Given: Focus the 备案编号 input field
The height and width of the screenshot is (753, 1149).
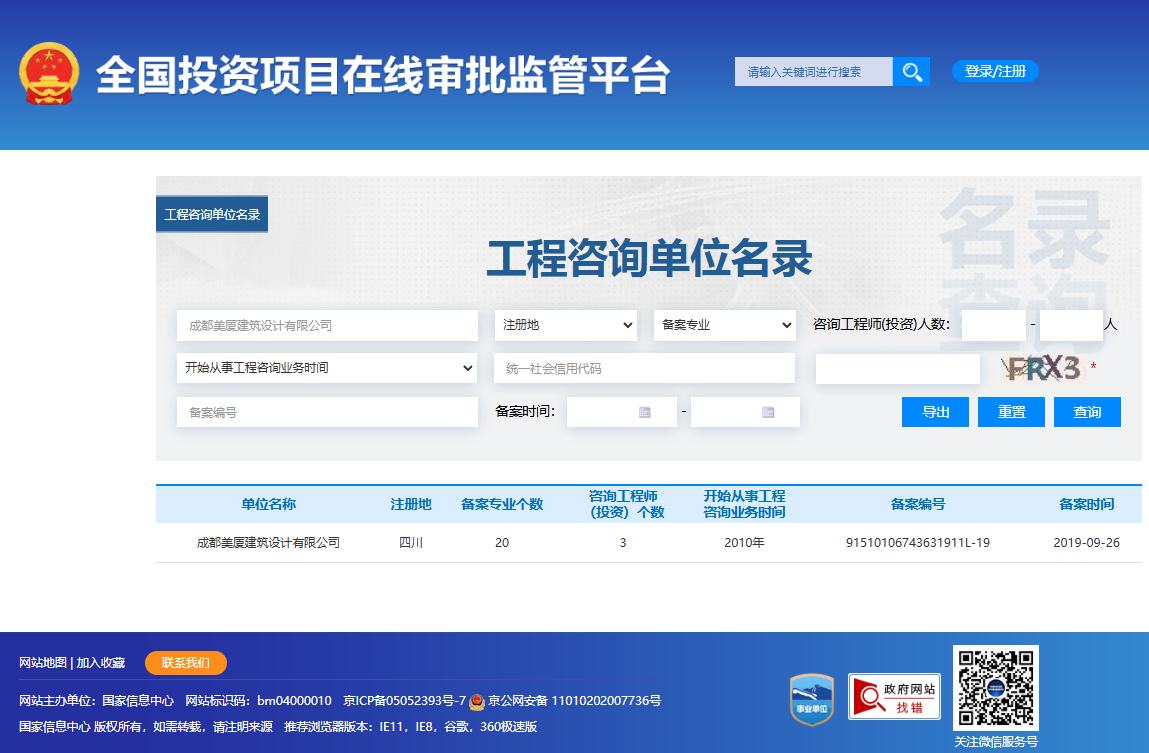Looking at the screenshot, I should 327,412.
